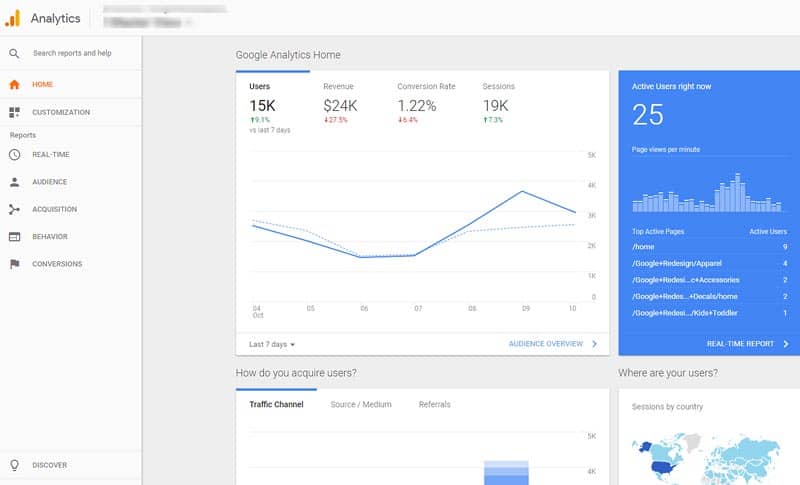The width and height of the screenshot is (800, 485).
Task: Click the arrow beside Real-Time Report
Action: (x=786, y=344)
